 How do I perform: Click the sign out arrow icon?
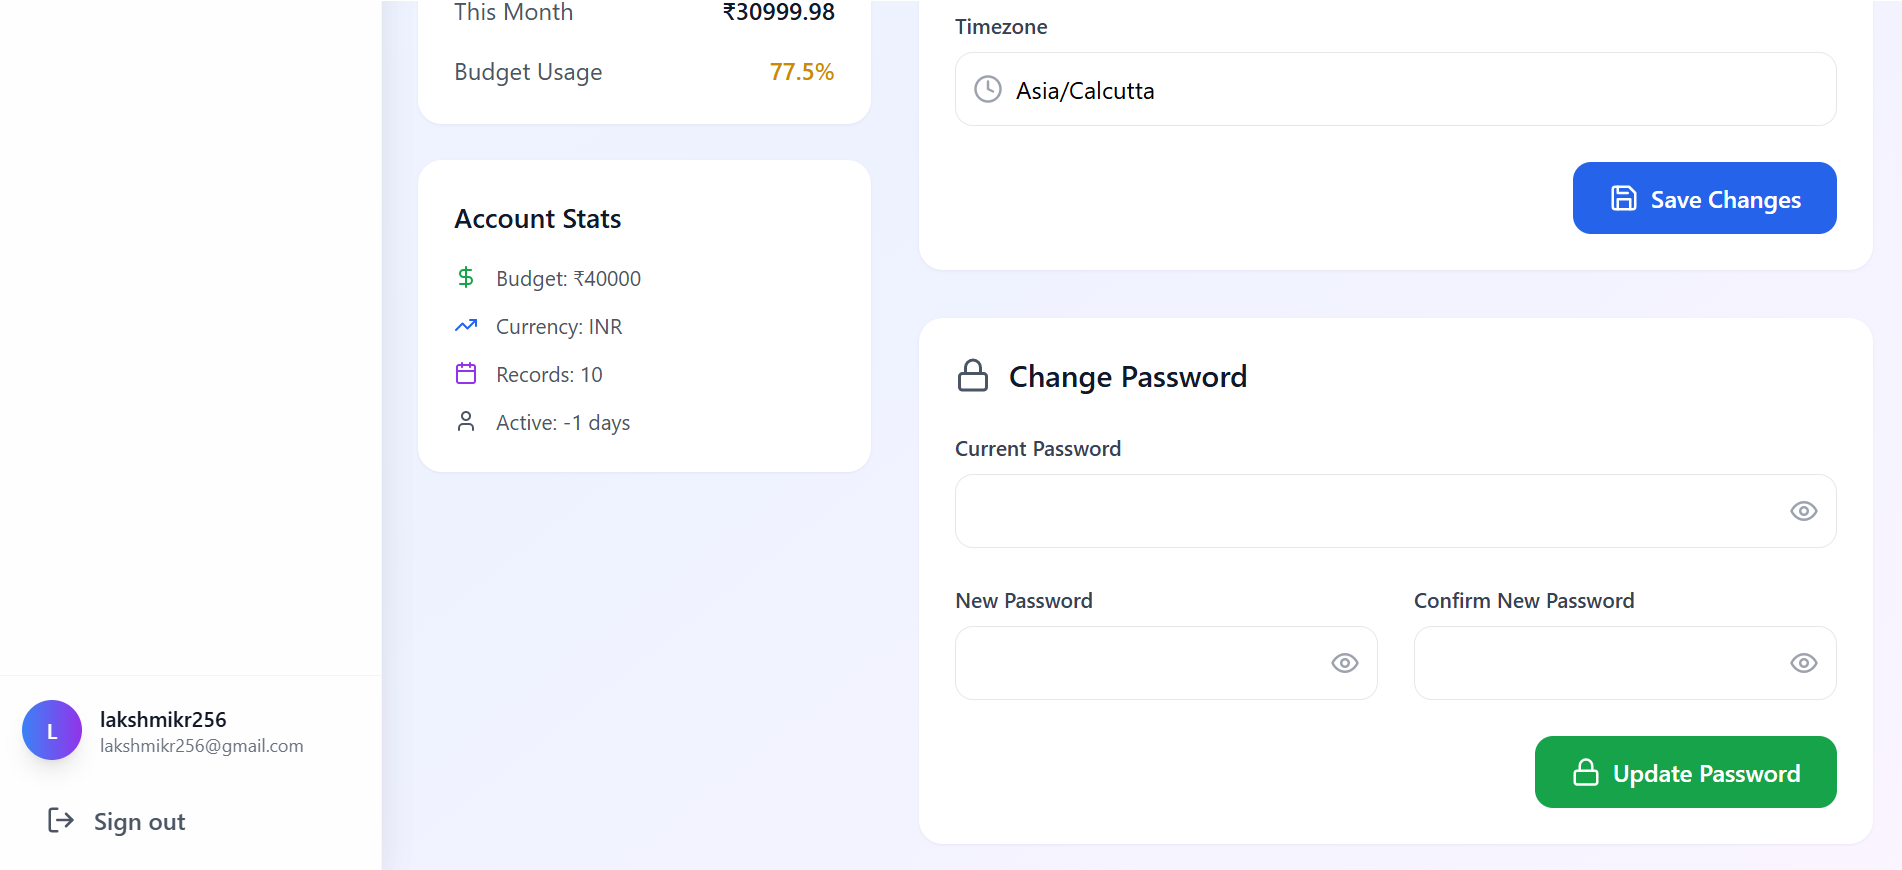click(61, 821)
